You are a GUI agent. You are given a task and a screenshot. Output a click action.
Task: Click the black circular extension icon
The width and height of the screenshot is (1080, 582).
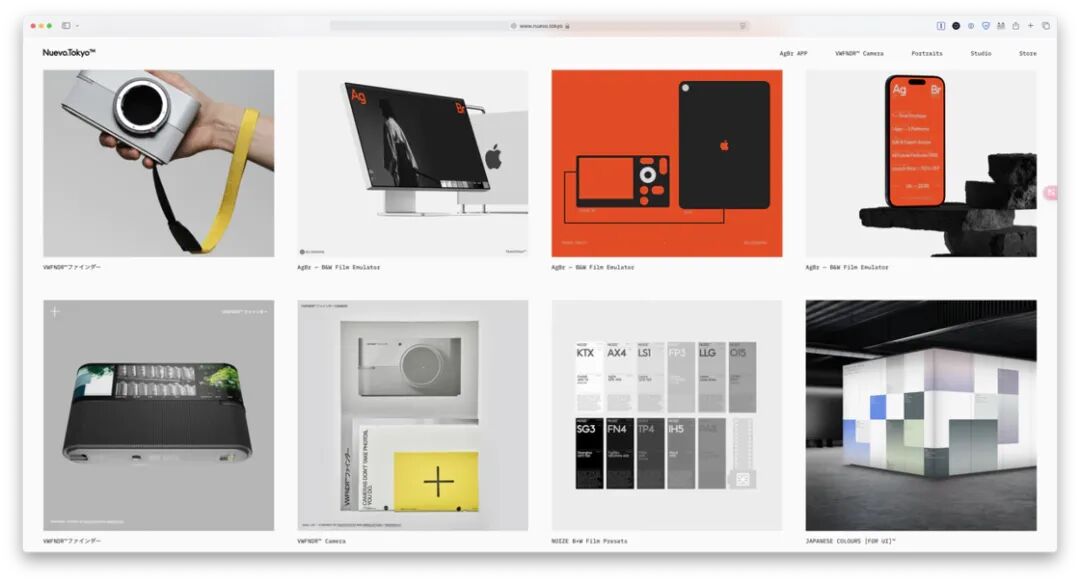[956, 25]
